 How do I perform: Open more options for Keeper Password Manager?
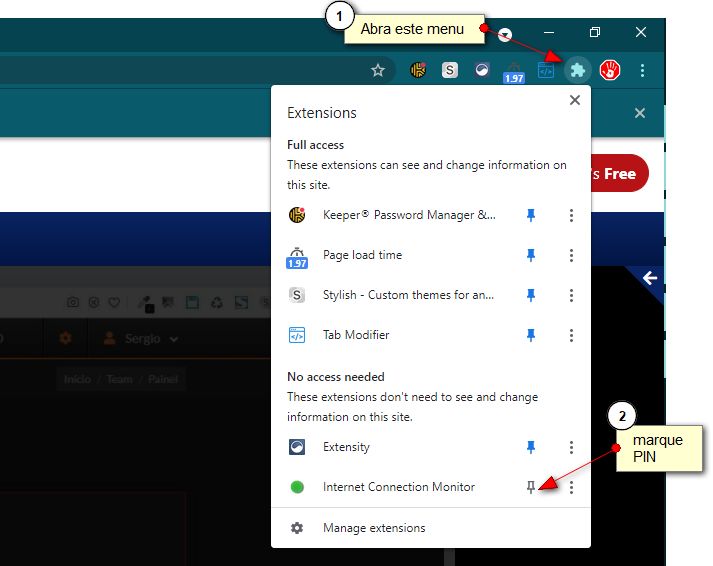(571, 215)
